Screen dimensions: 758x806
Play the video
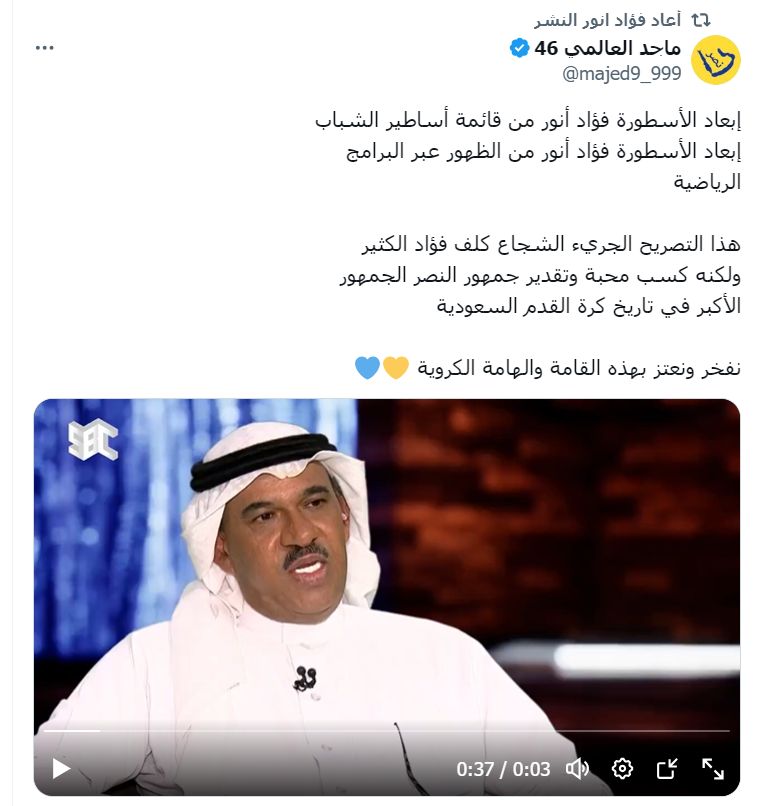62,769
